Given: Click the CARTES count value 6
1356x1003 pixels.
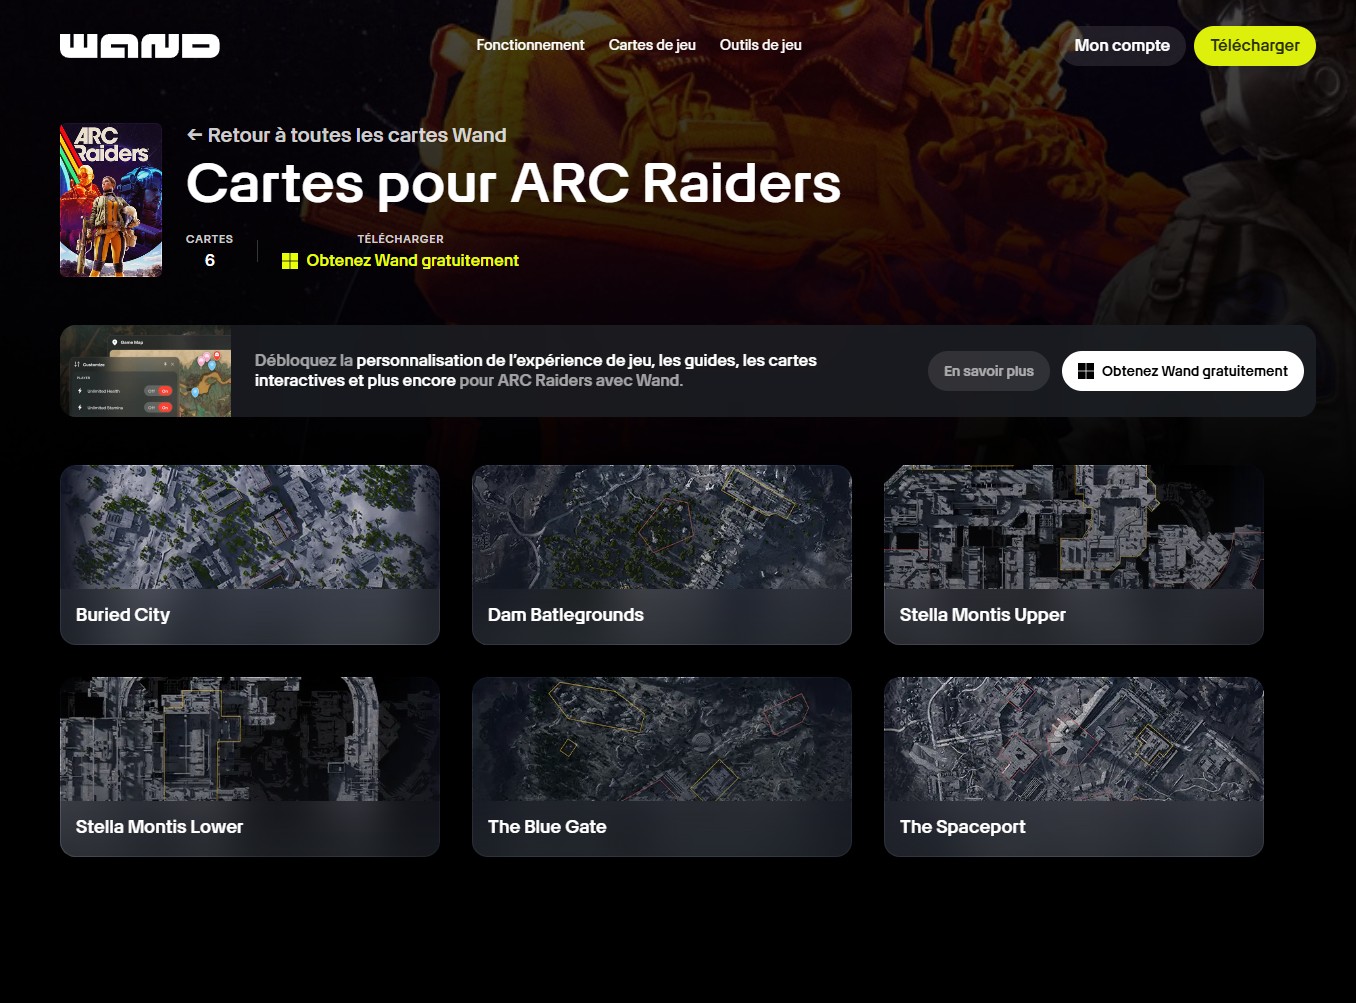Looking at the screenshot, I should click(210, 260).
